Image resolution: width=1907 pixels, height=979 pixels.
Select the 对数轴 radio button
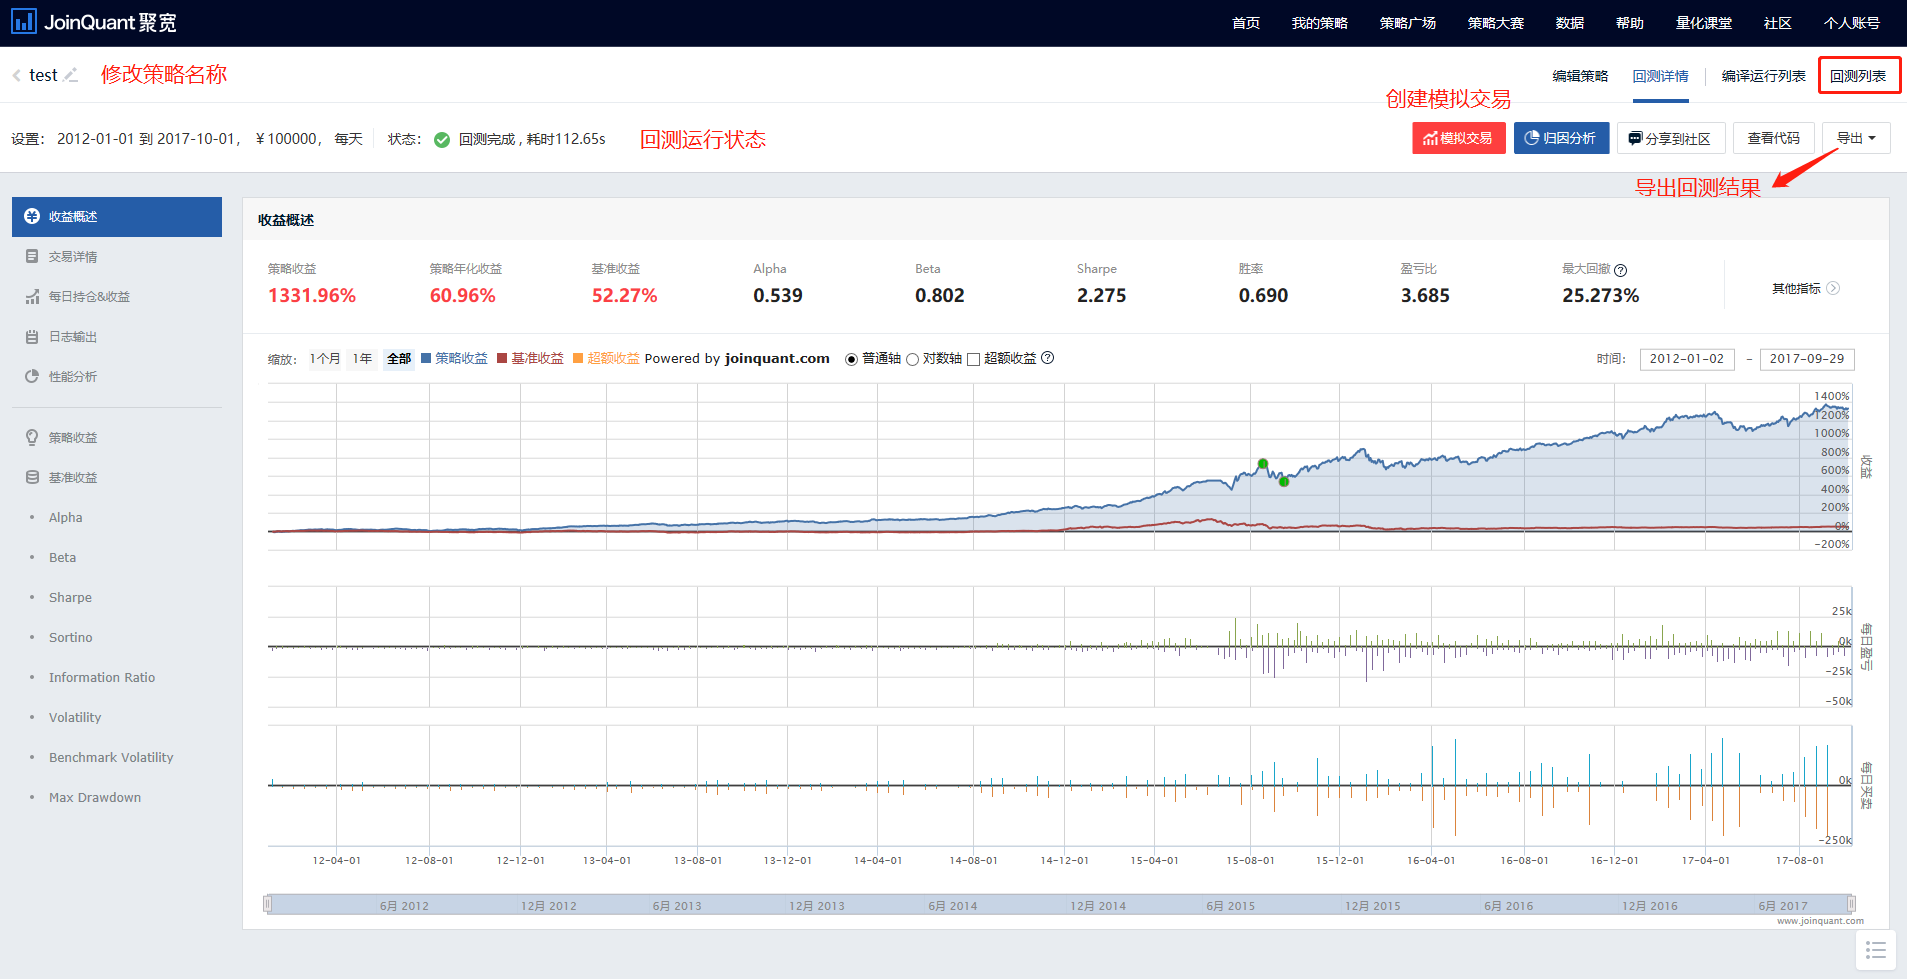click(912, 359)
